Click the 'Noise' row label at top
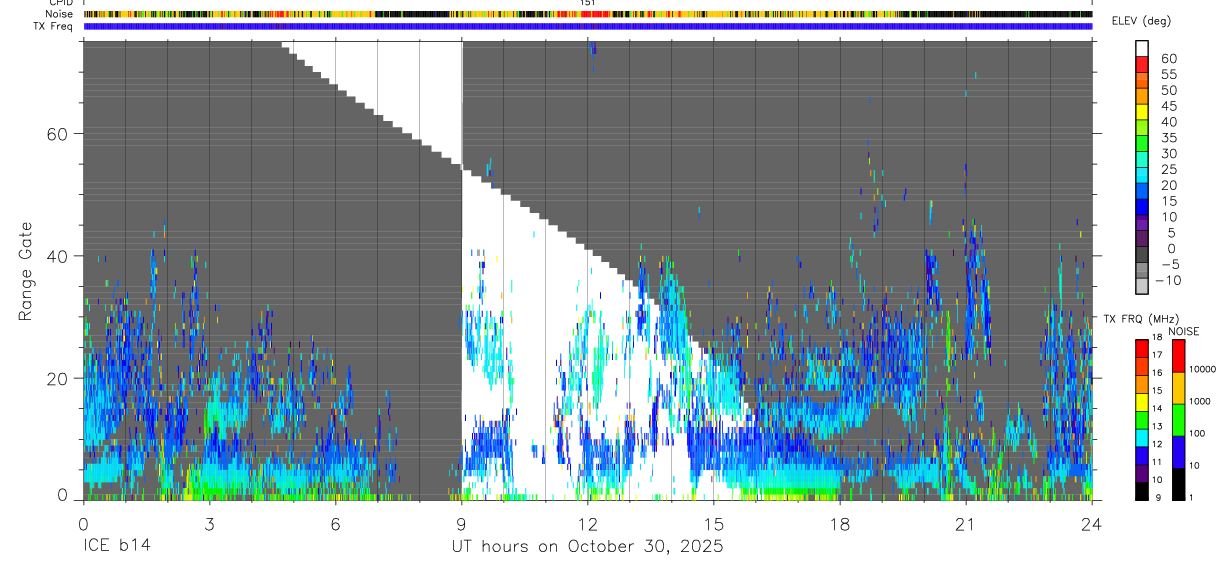This screenshot has width=1228, height=567. click(60, 14)
